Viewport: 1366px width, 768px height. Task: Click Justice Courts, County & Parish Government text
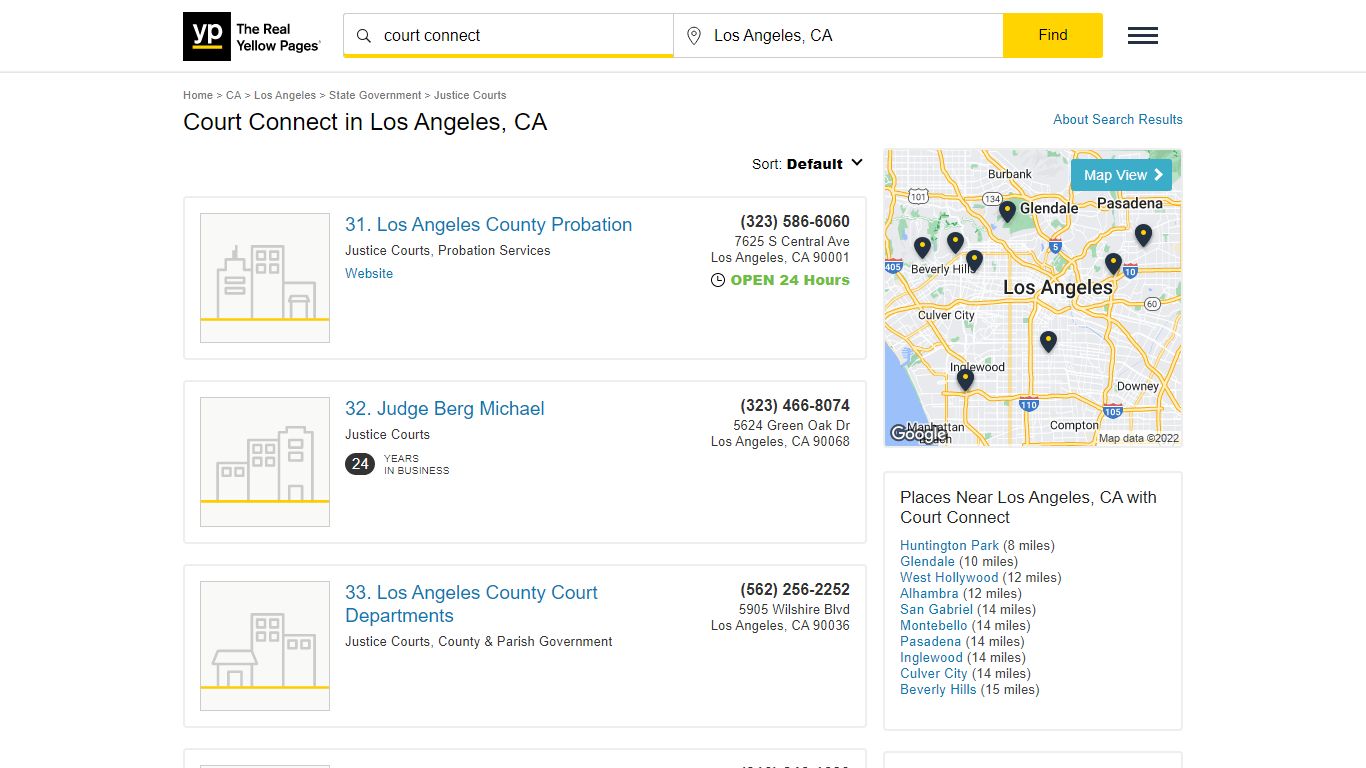479,641
